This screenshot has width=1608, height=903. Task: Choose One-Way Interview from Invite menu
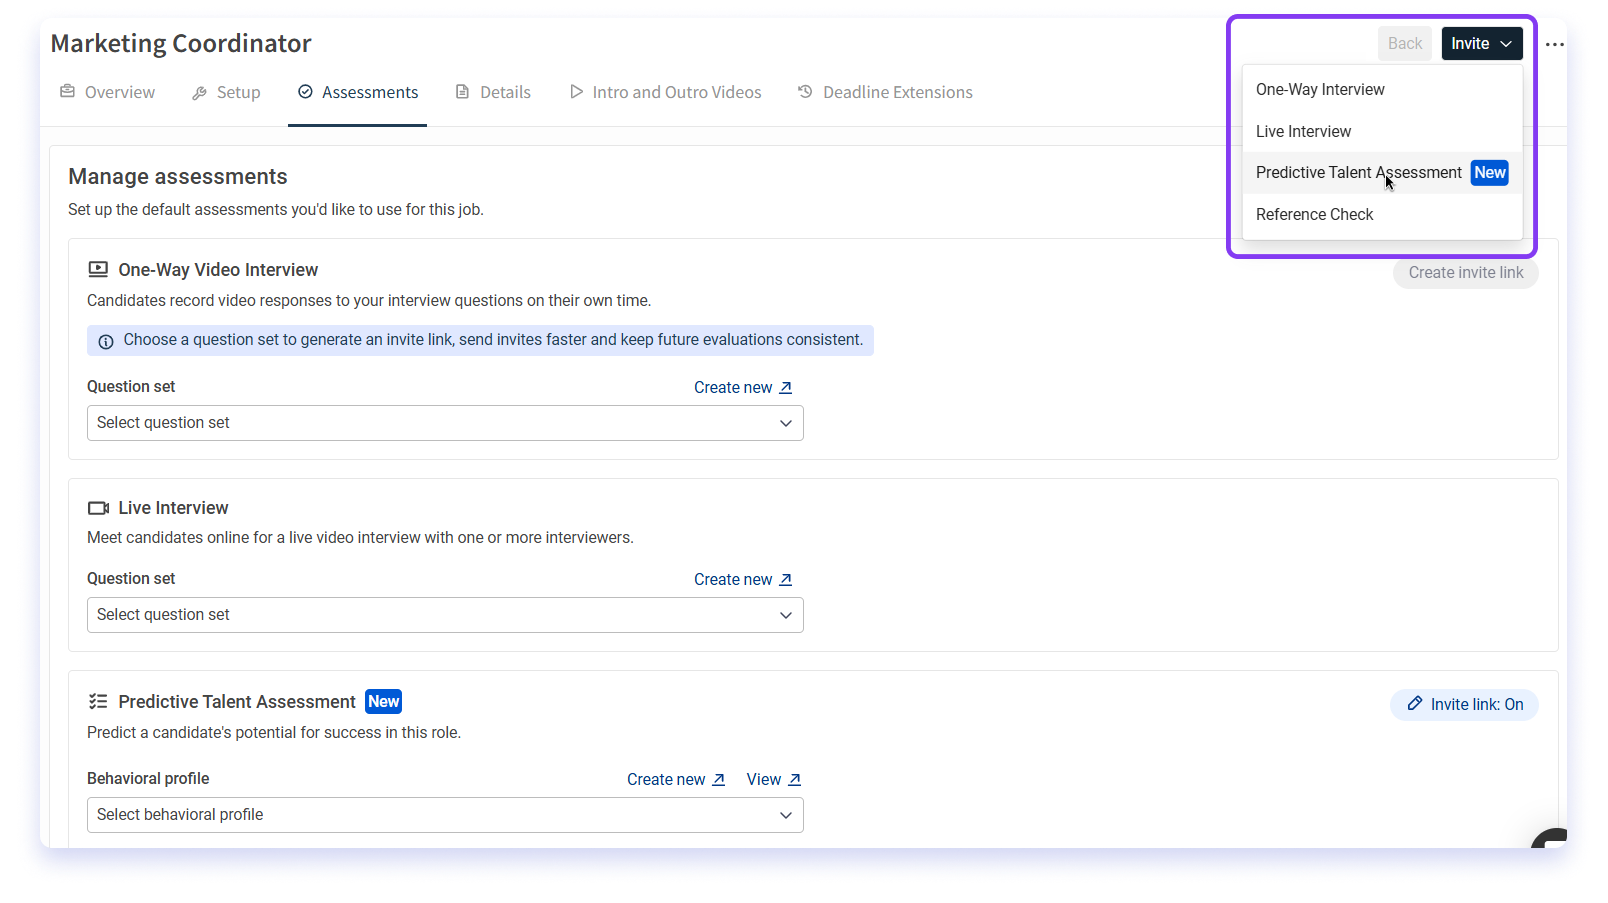point(1382,90)
